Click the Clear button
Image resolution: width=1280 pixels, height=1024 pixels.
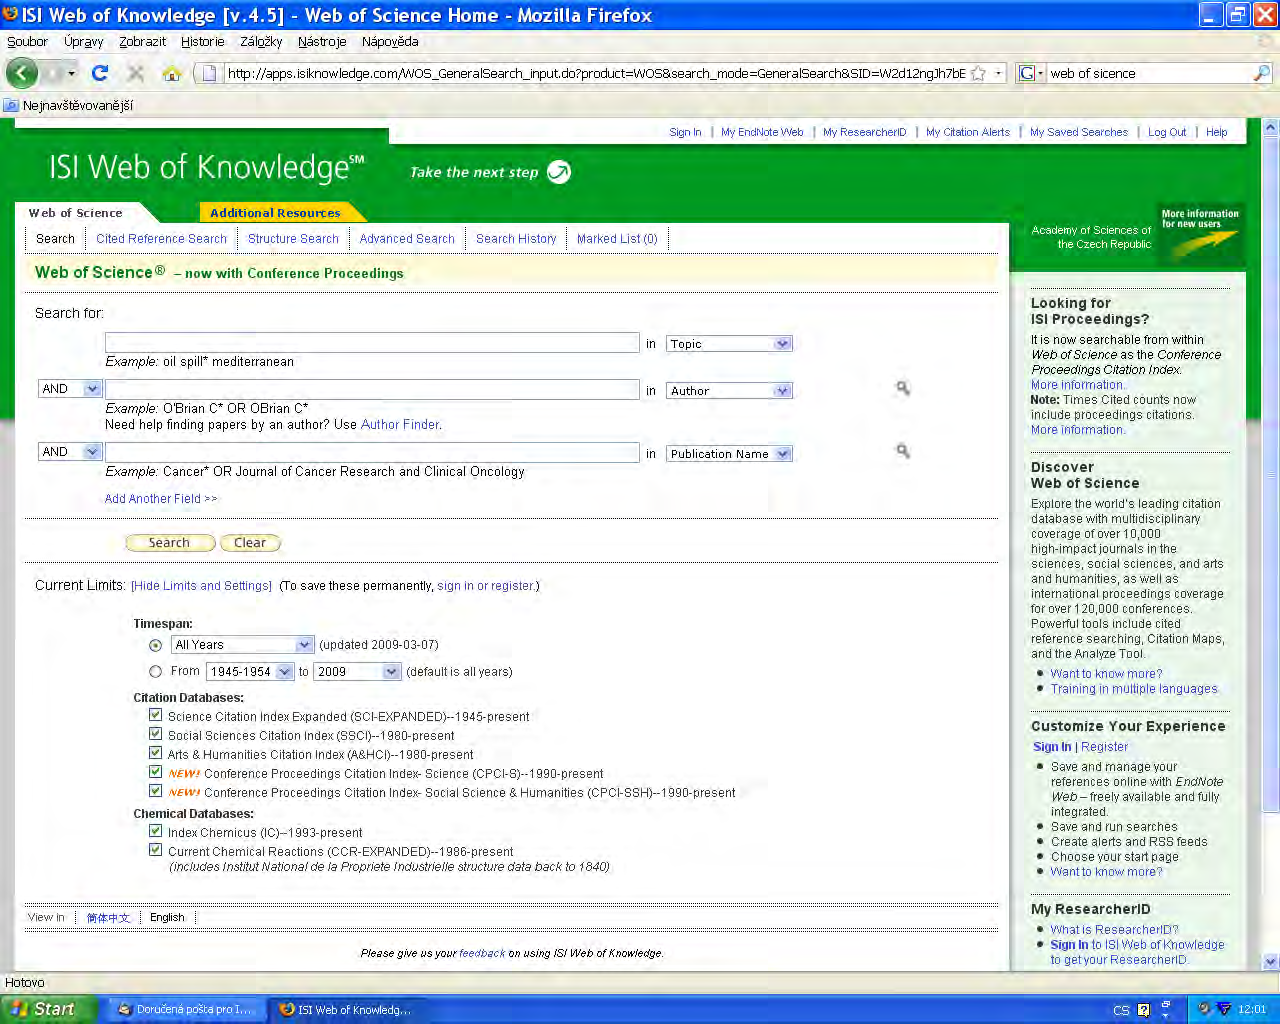(x=250, y=543)
